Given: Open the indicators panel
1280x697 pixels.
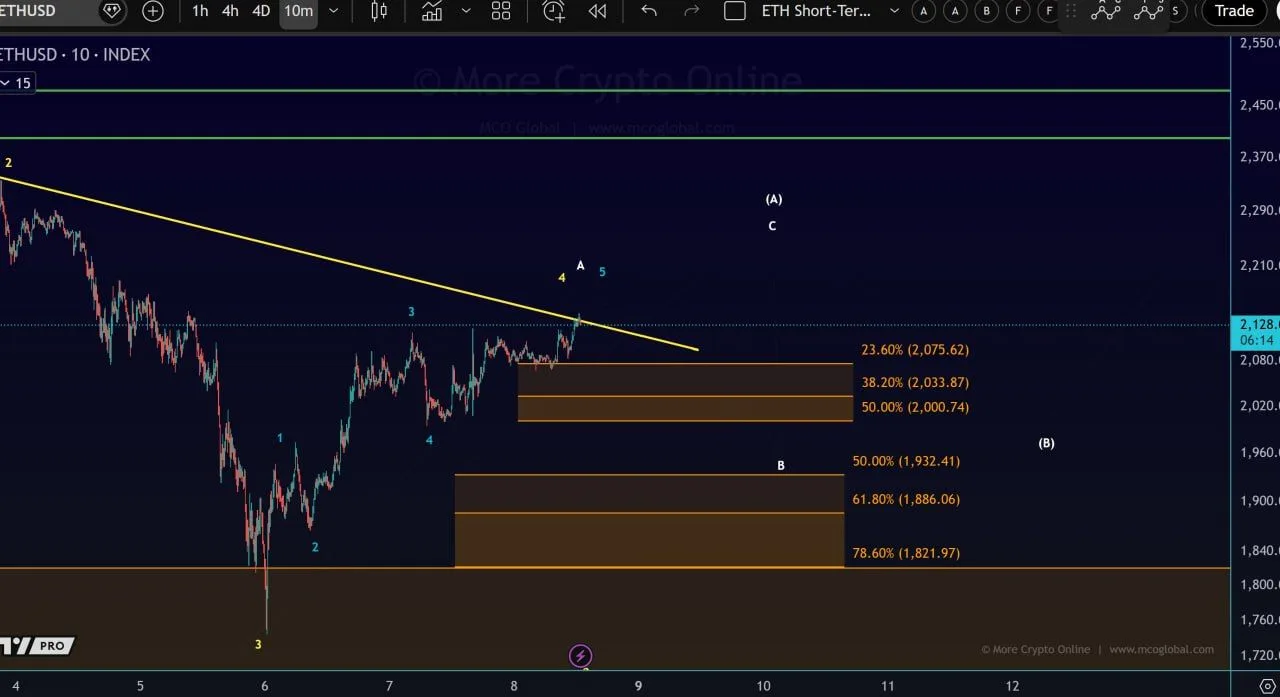Looking at the screenshot, I should [432, 11].
